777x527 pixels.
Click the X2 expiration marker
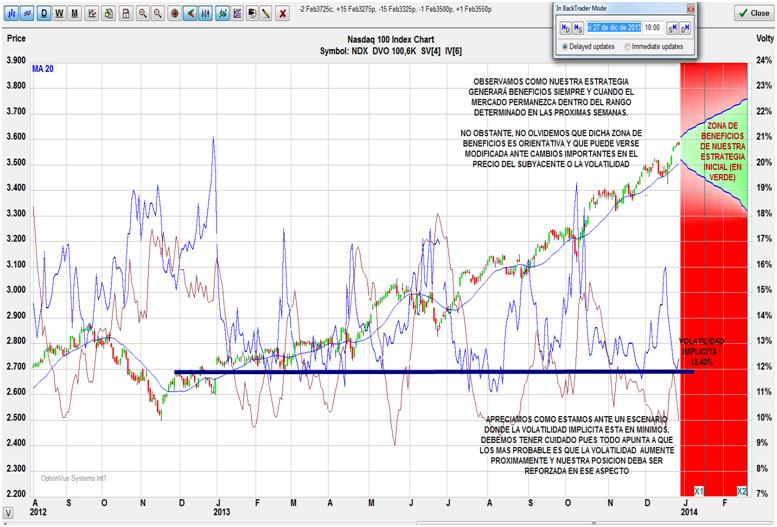point(742,491)
